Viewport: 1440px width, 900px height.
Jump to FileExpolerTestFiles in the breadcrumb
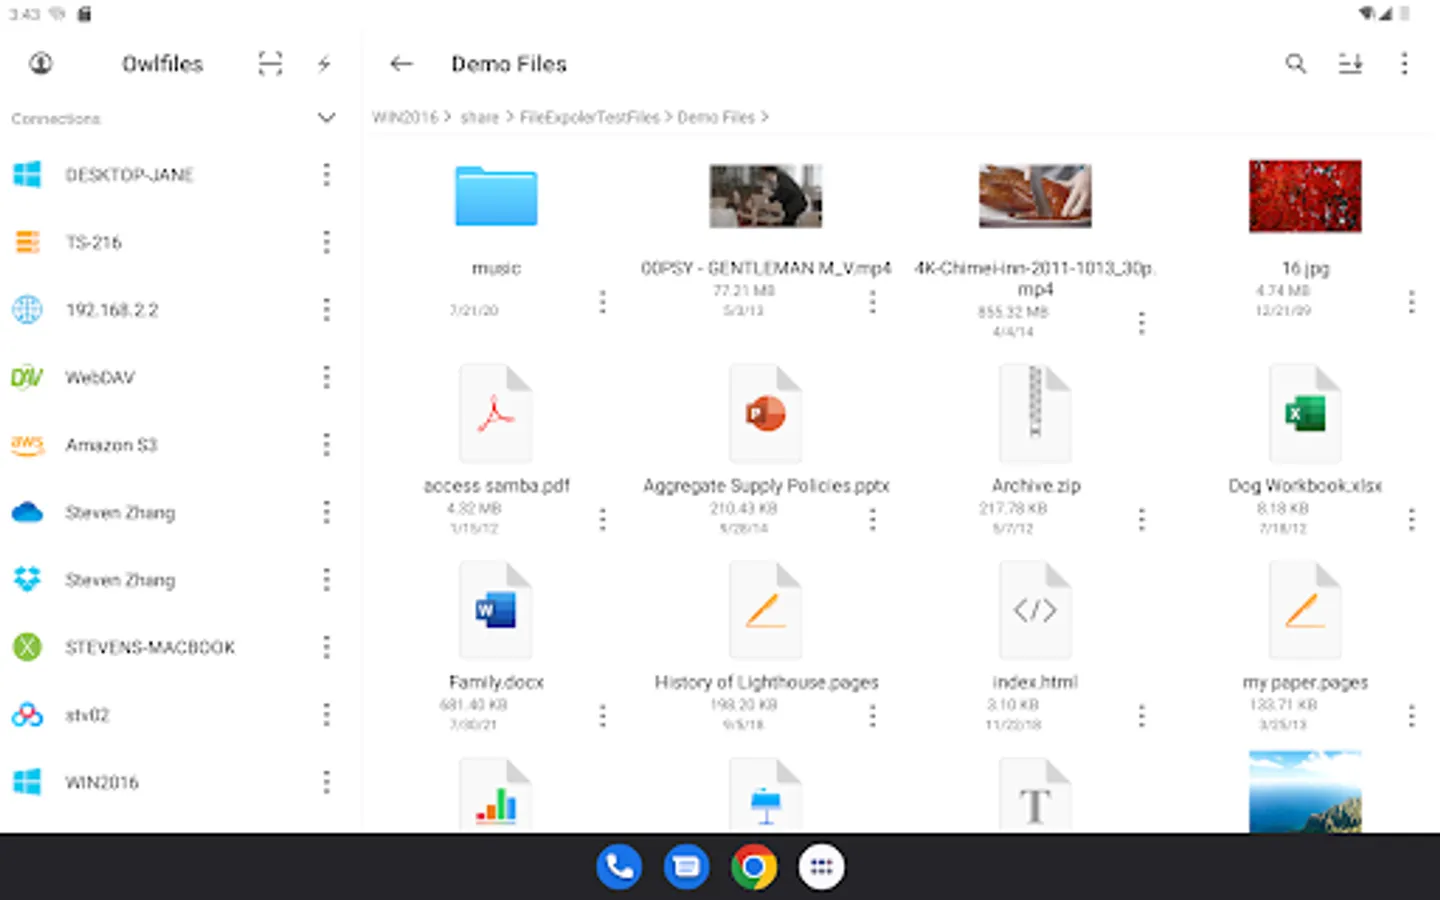(x=589, y=117)
